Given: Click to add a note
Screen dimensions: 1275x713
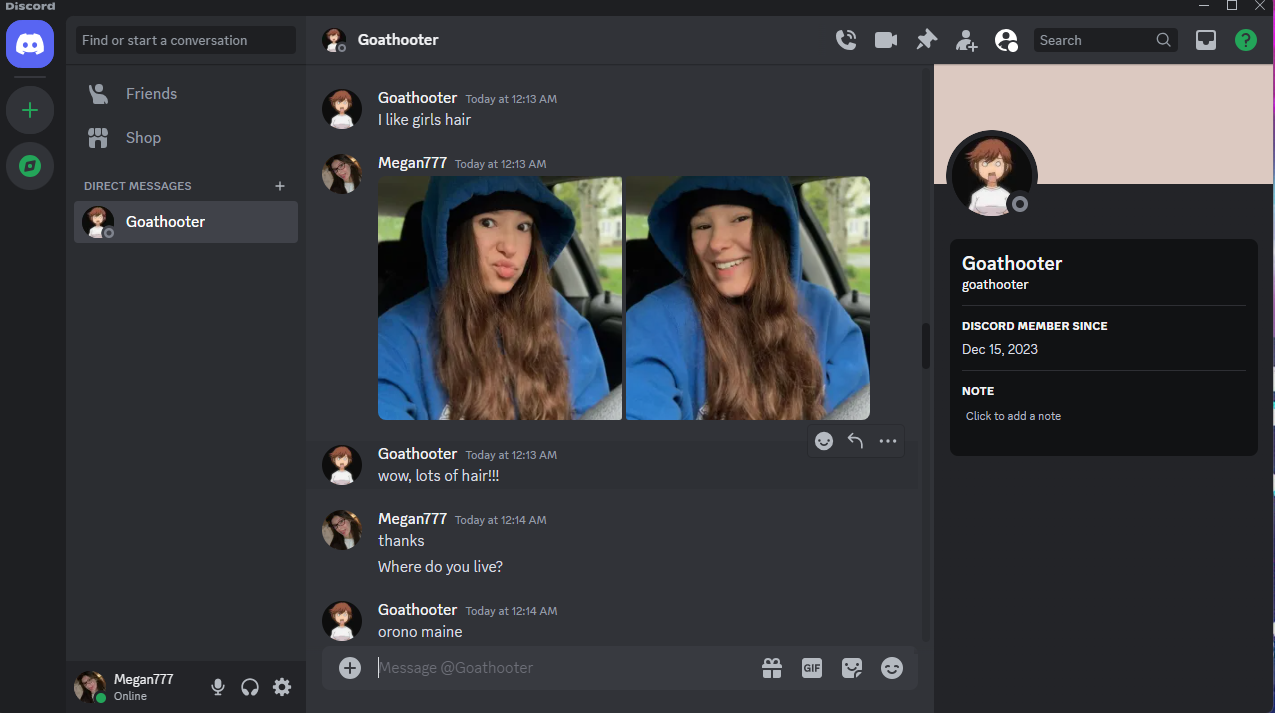Looking at the screenshot, I should pos(1013,416).
